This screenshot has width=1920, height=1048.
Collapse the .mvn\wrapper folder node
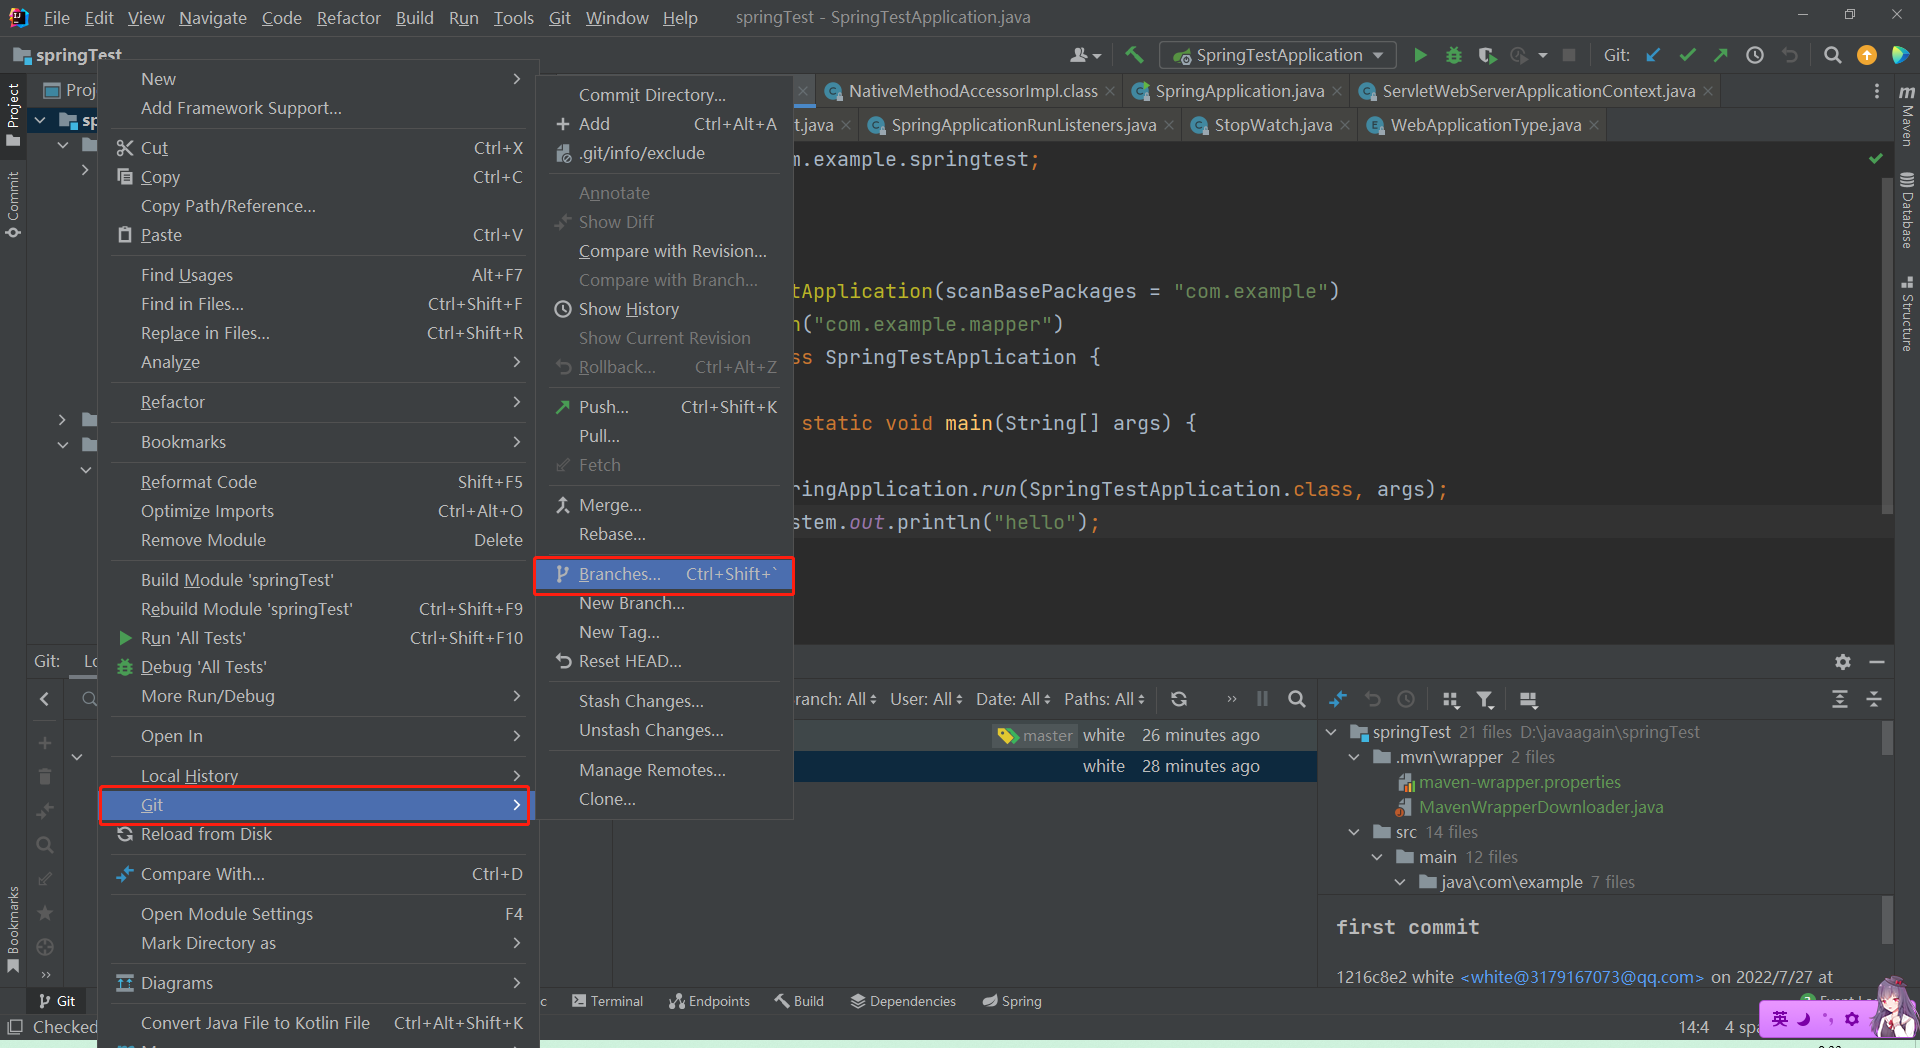[1354, 757]
